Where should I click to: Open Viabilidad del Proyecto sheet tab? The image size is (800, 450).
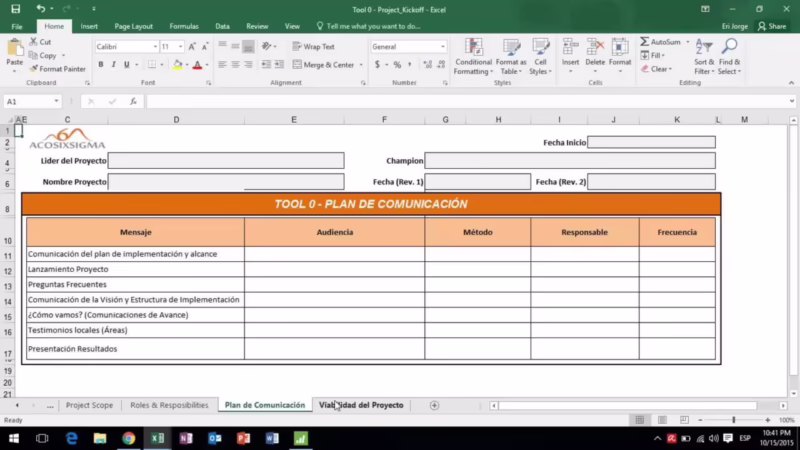(361, 405)
